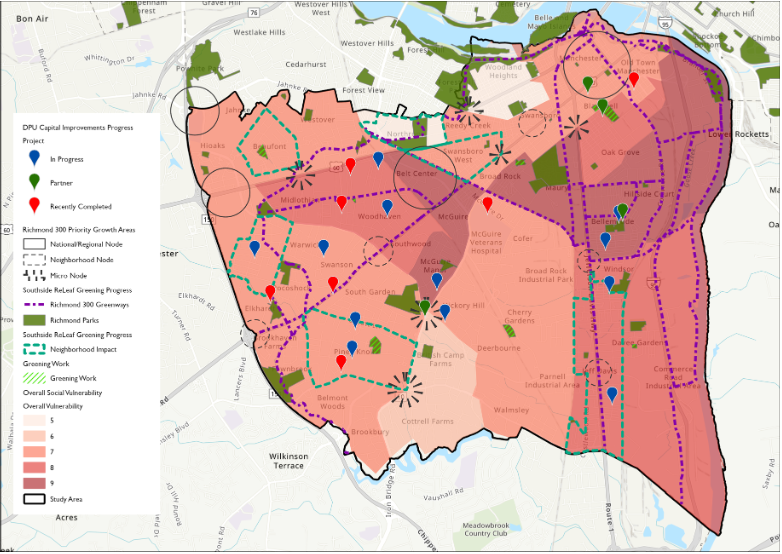Click the 'Broad Rock Industrial Park' label
782x554 pixels.
(546, 275)
